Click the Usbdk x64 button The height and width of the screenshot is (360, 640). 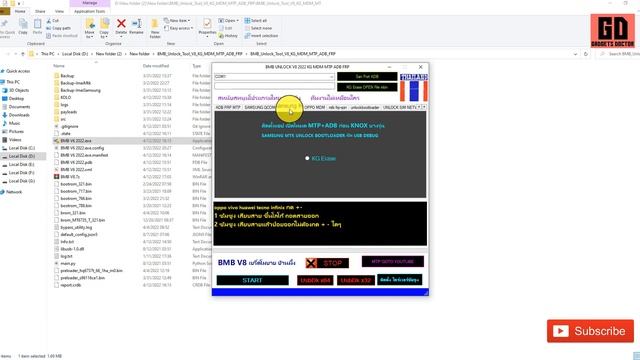[315, 280]
